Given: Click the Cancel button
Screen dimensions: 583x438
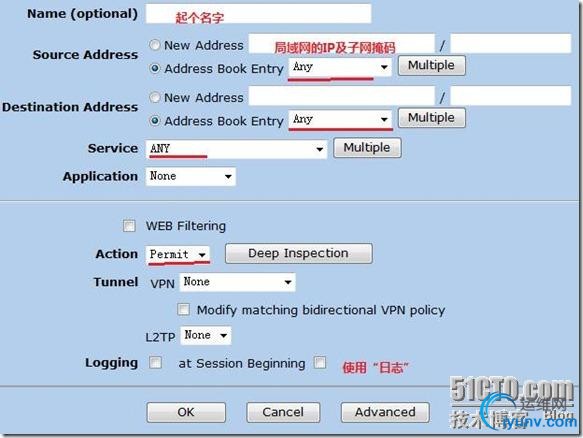Looking at the screenshot, I should (283, 412).
